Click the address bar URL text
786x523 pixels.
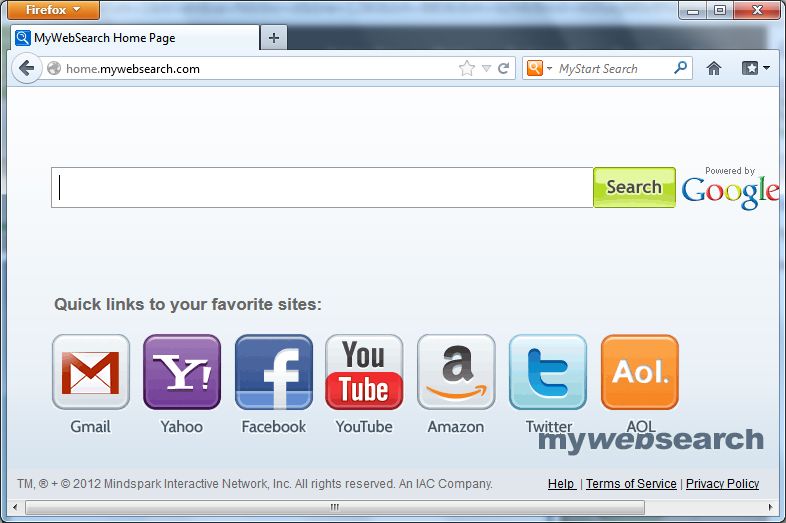(x=133, y=69)
